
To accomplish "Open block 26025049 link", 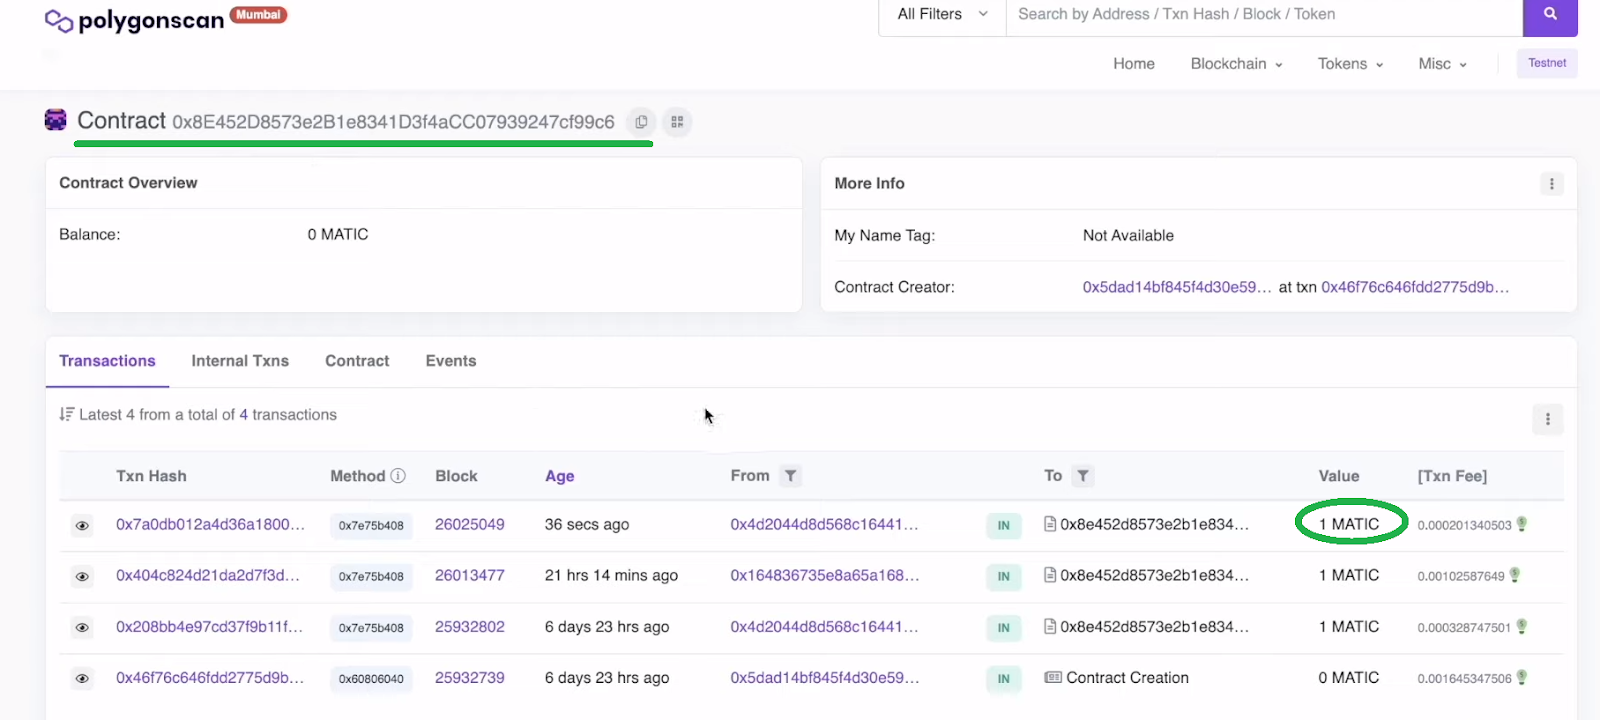I will [x=470, y=524].
